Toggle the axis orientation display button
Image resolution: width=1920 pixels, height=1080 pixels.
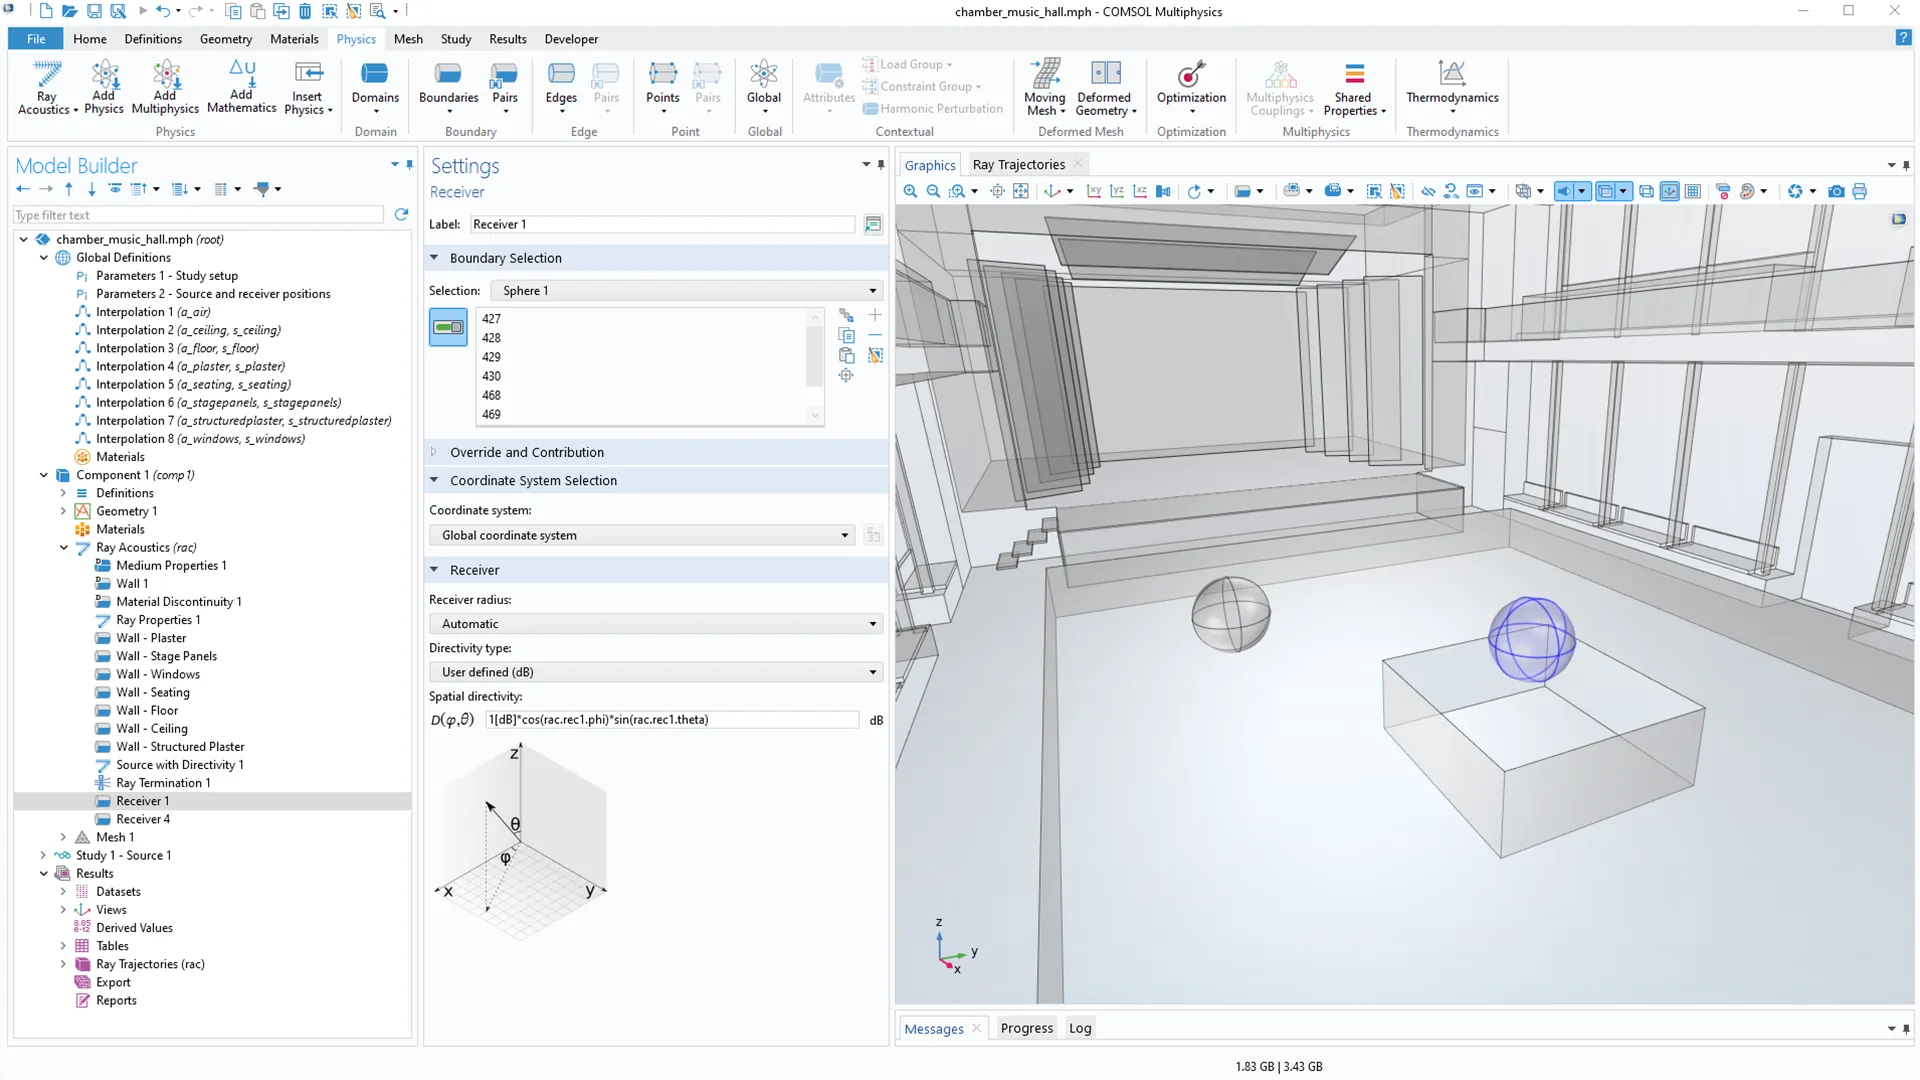1669,191
